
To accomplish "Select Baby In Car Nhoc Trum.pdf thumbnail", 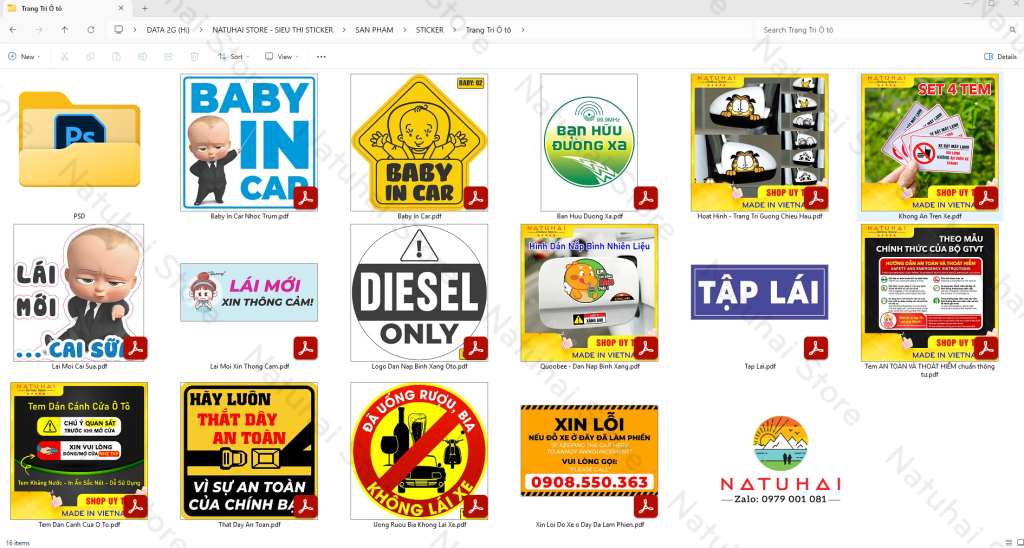I will pos(249,142).
